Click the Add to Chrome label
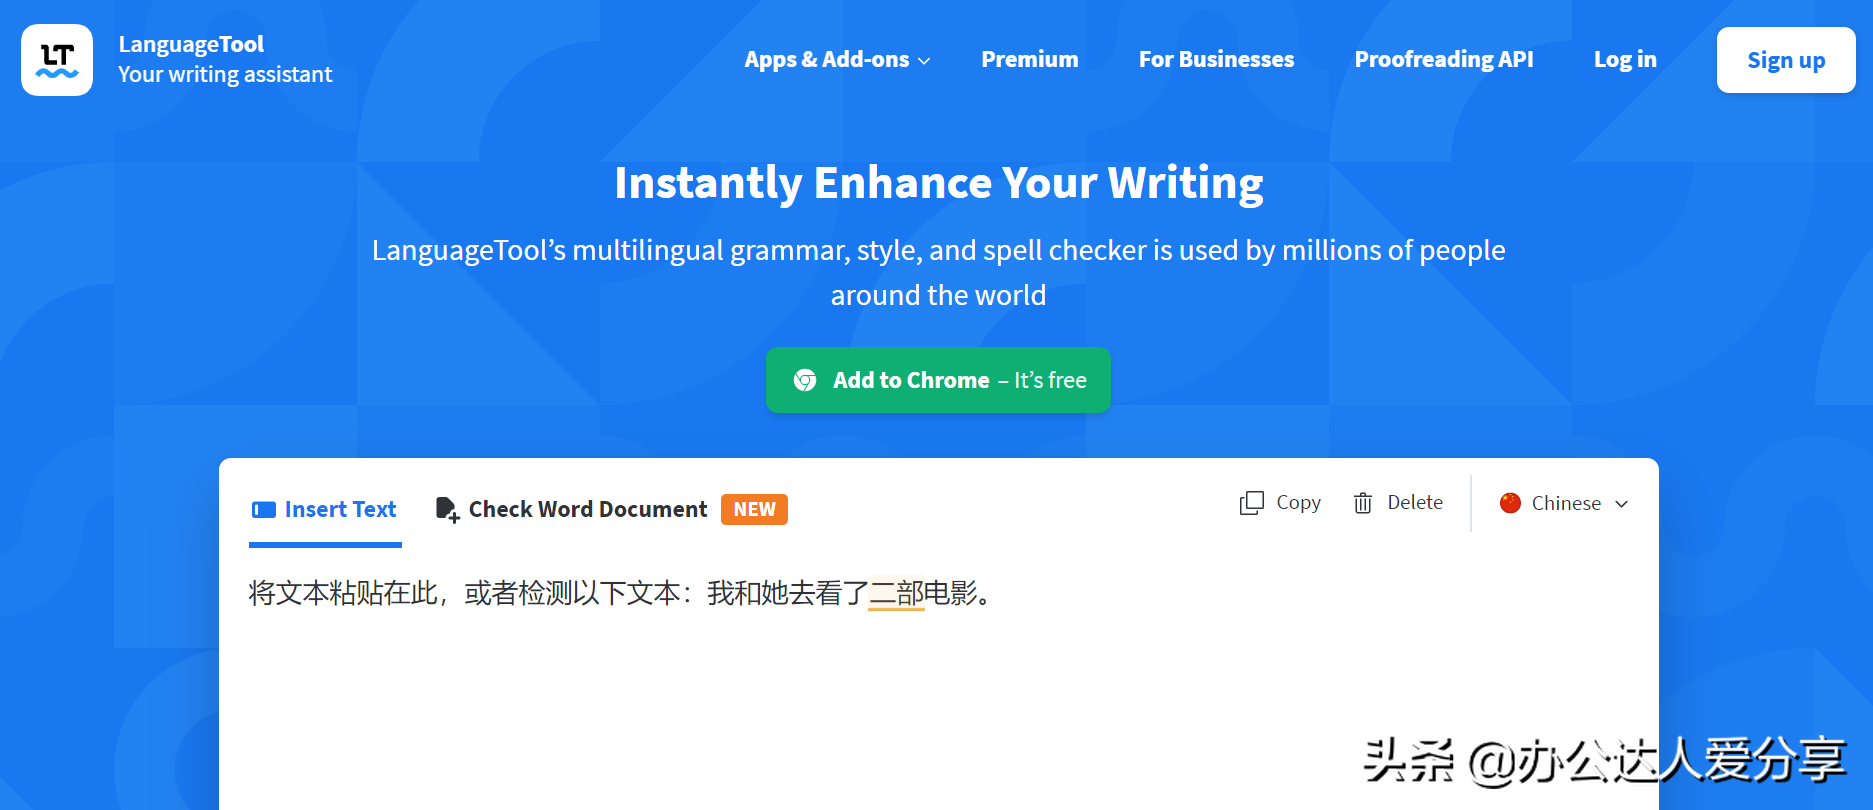This screenshot has width=1873, height=810. pos(911,380)
